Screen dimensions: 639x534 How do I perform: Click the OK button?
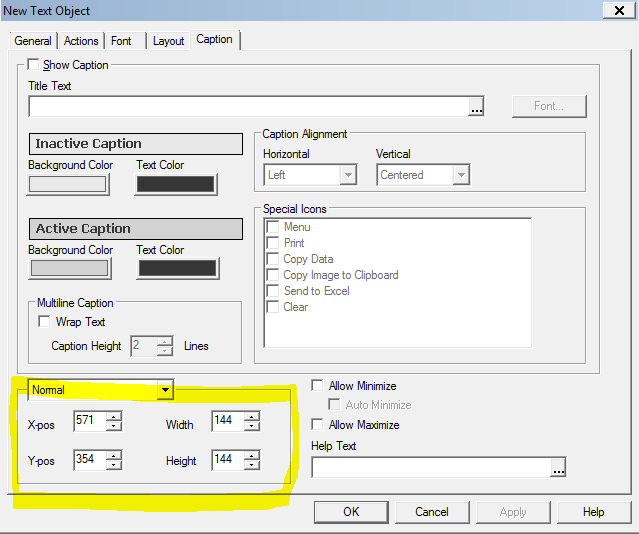351,512
